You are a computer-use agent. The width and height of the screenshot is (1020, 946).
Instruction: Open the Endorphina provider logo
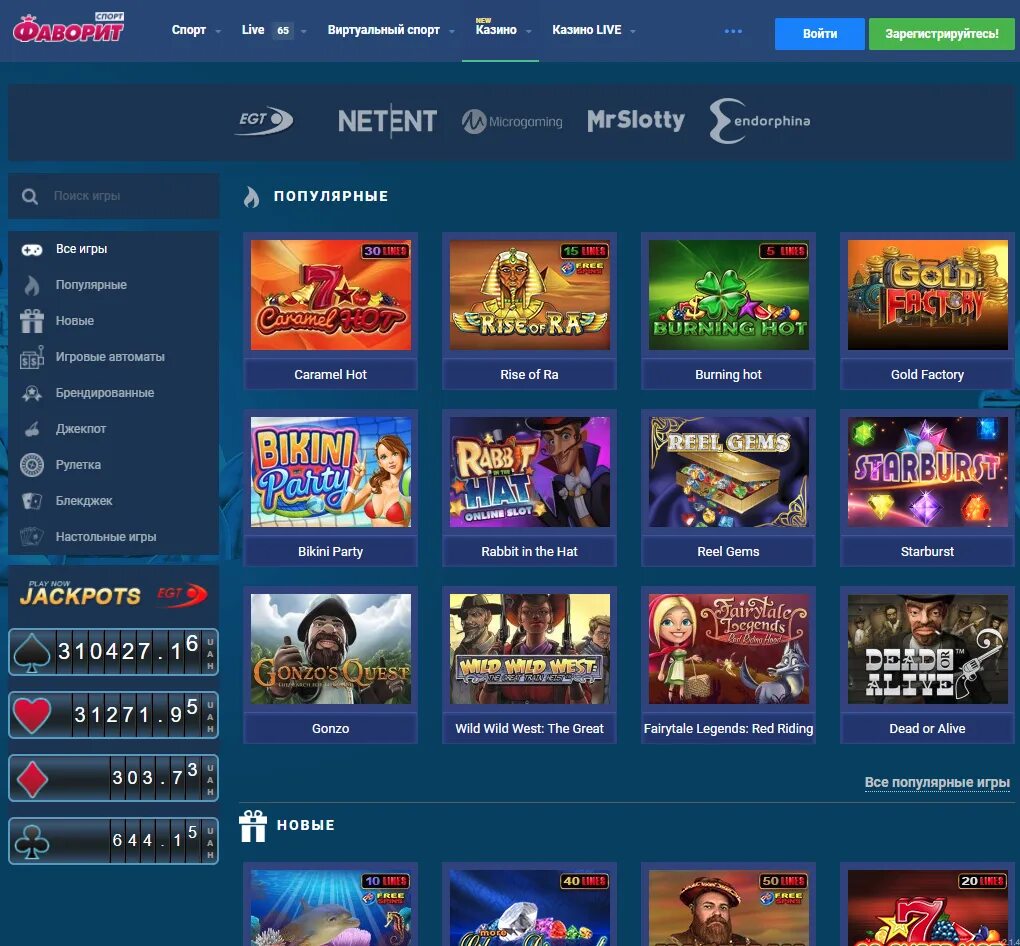click(759, 120)
